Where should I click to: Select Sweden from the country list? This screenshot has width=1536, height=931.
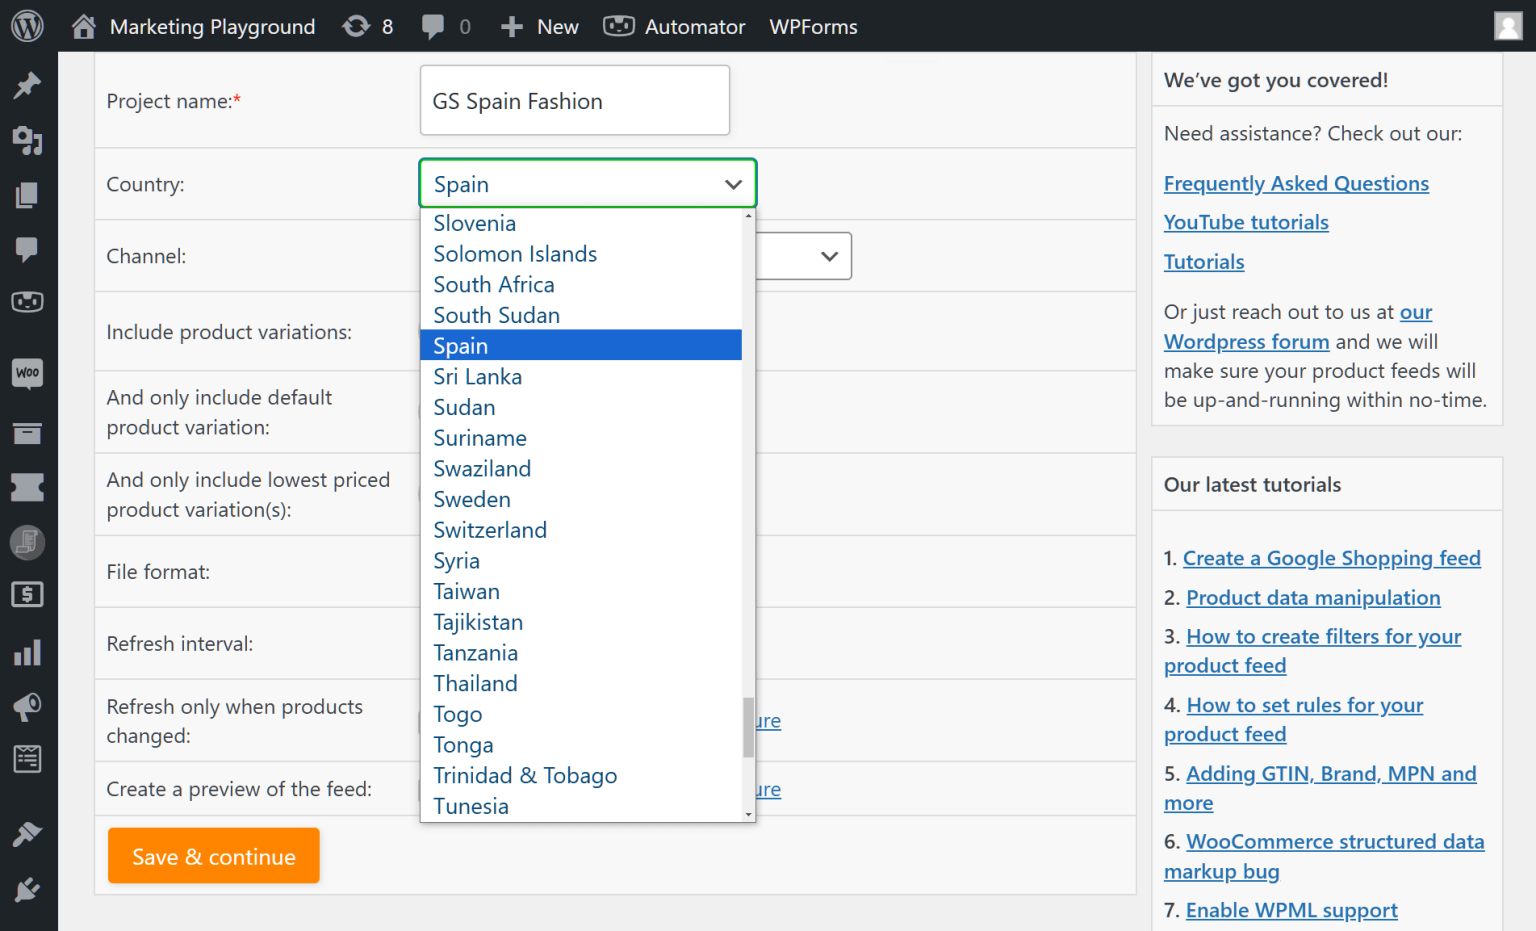point(472,499)
